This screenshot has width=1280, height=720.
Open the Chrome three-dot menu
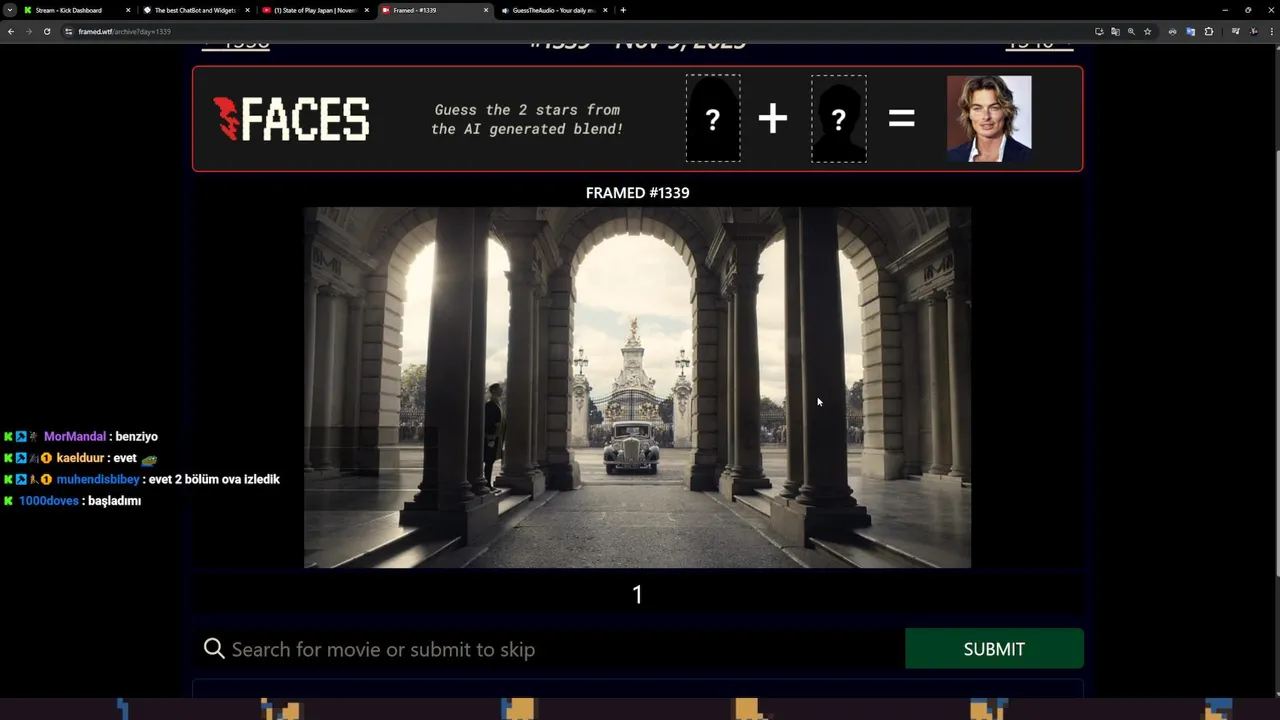click(1272, 31)
